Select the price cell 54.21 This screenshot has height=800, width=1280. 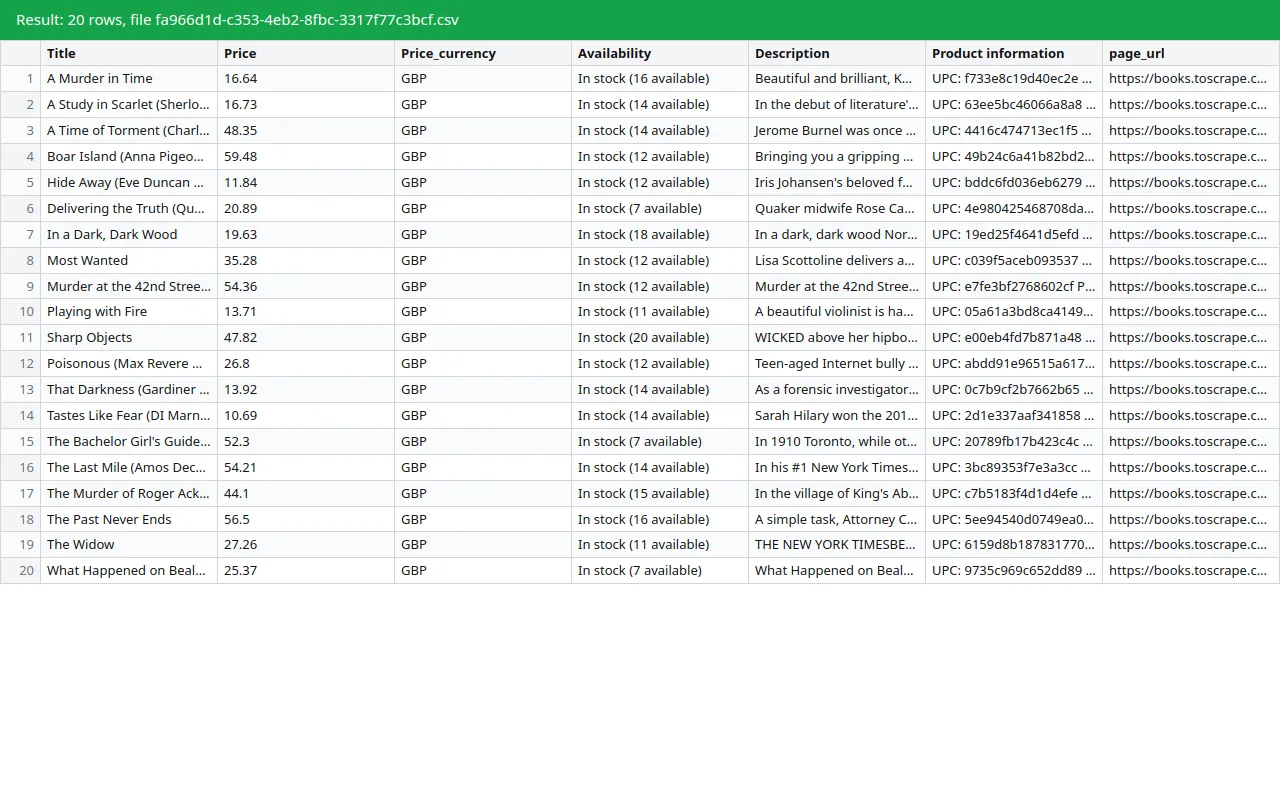pyautogui.click(x=306, y=468)
